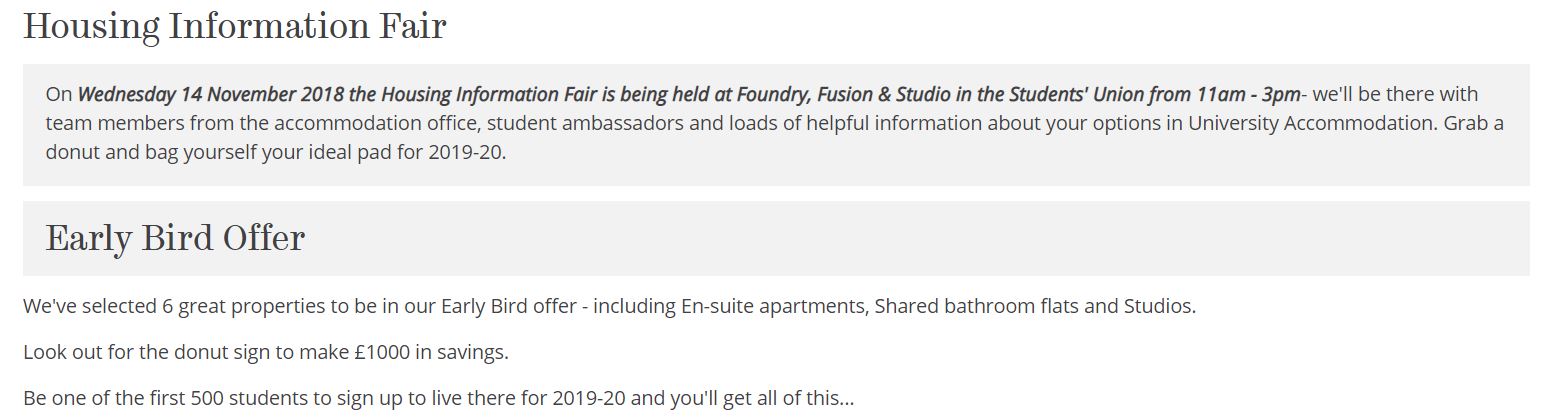
Task: Click the Housing Information Fair heading
Action: click(x=234, y=27)
